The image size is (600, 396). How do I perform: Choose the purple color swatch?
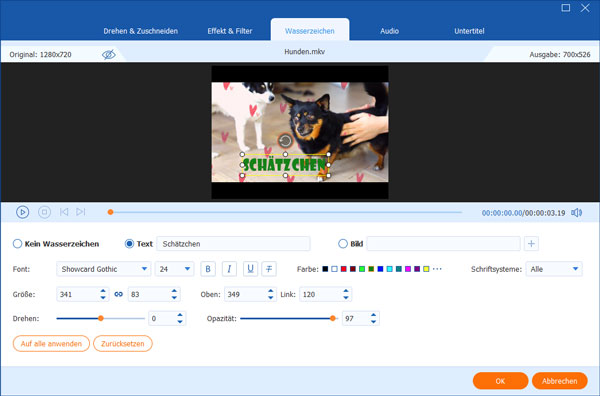point(417,269)
